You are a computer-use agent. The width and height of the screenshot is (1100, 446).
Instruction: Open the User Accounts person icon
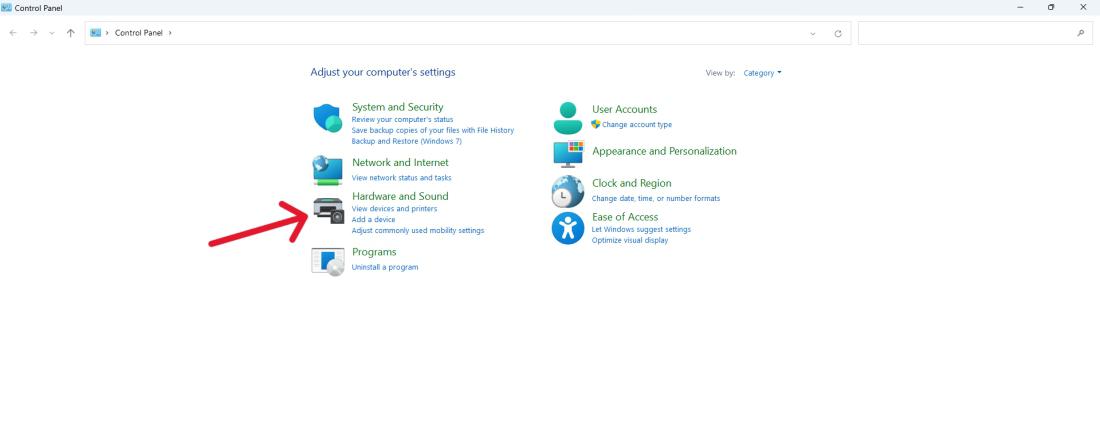click(568, 118)
